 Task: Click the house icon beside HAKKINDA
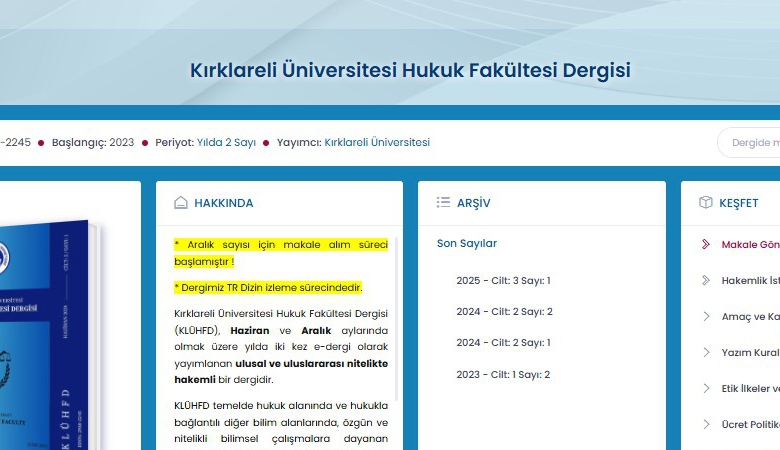click(x=181, y=203)
